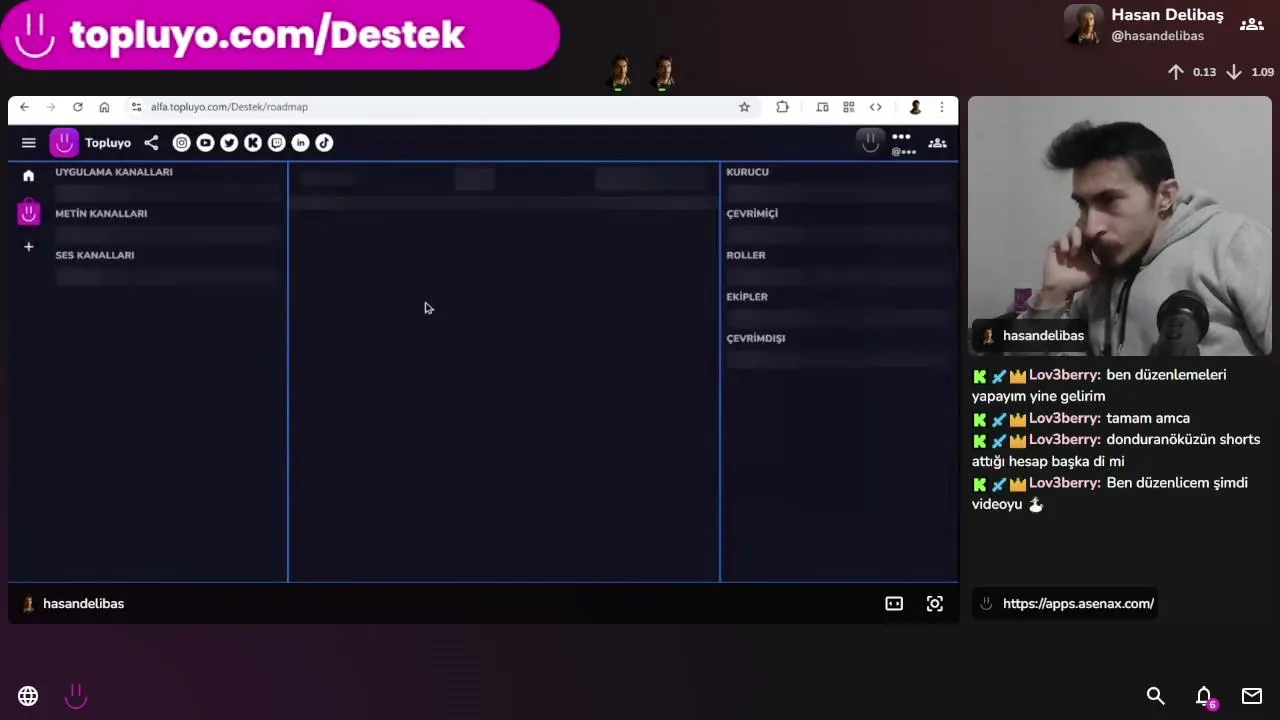The width and height of the screenshot is (1280, 720).
Task: Go back using the browser back arrow
Action: (x=24, y=107)
